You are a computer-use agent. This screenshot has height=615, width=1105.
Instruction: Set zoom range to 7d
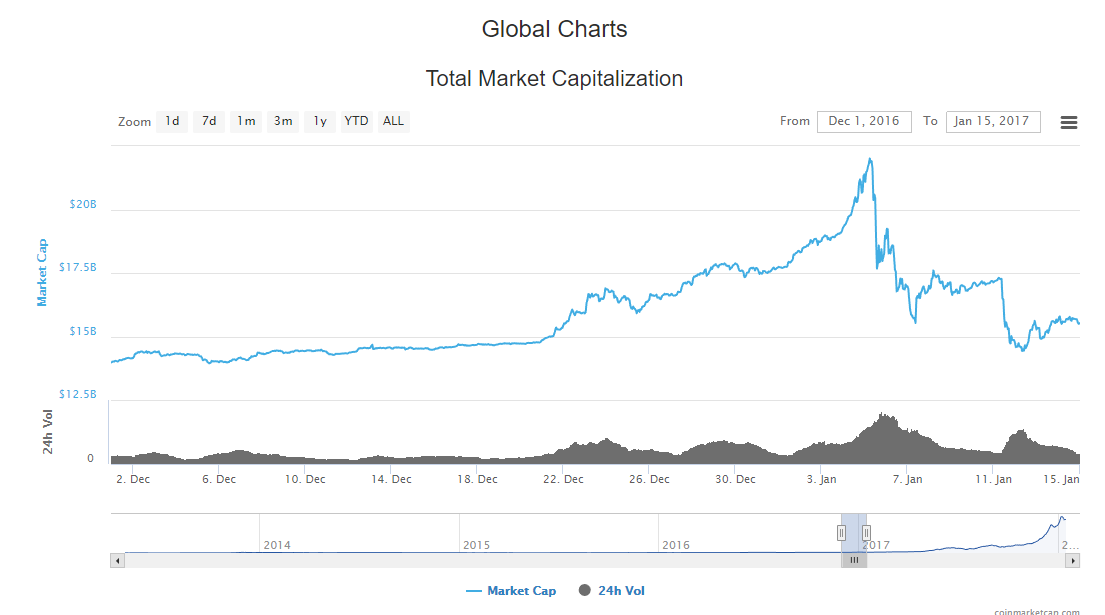208,121
